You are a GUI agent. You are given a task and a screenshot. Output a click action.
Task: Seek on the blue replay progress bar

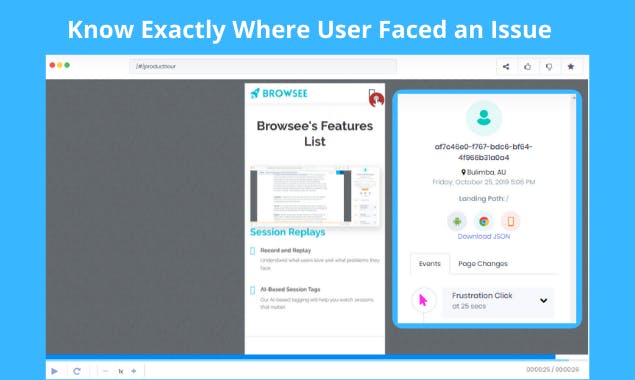point(300,357)
